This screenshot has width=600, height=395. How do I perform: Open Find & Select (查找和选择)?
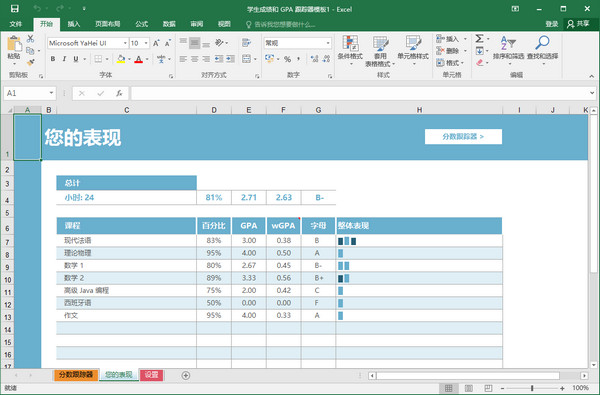(543, 50)
